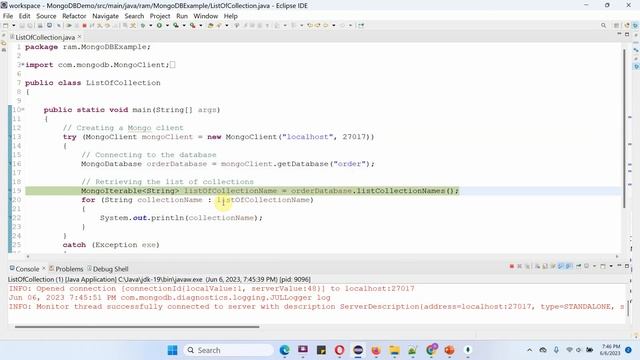Open Opera browser from the taskbar
Viewport: 640px width, 360px height.
click(339, 350)
